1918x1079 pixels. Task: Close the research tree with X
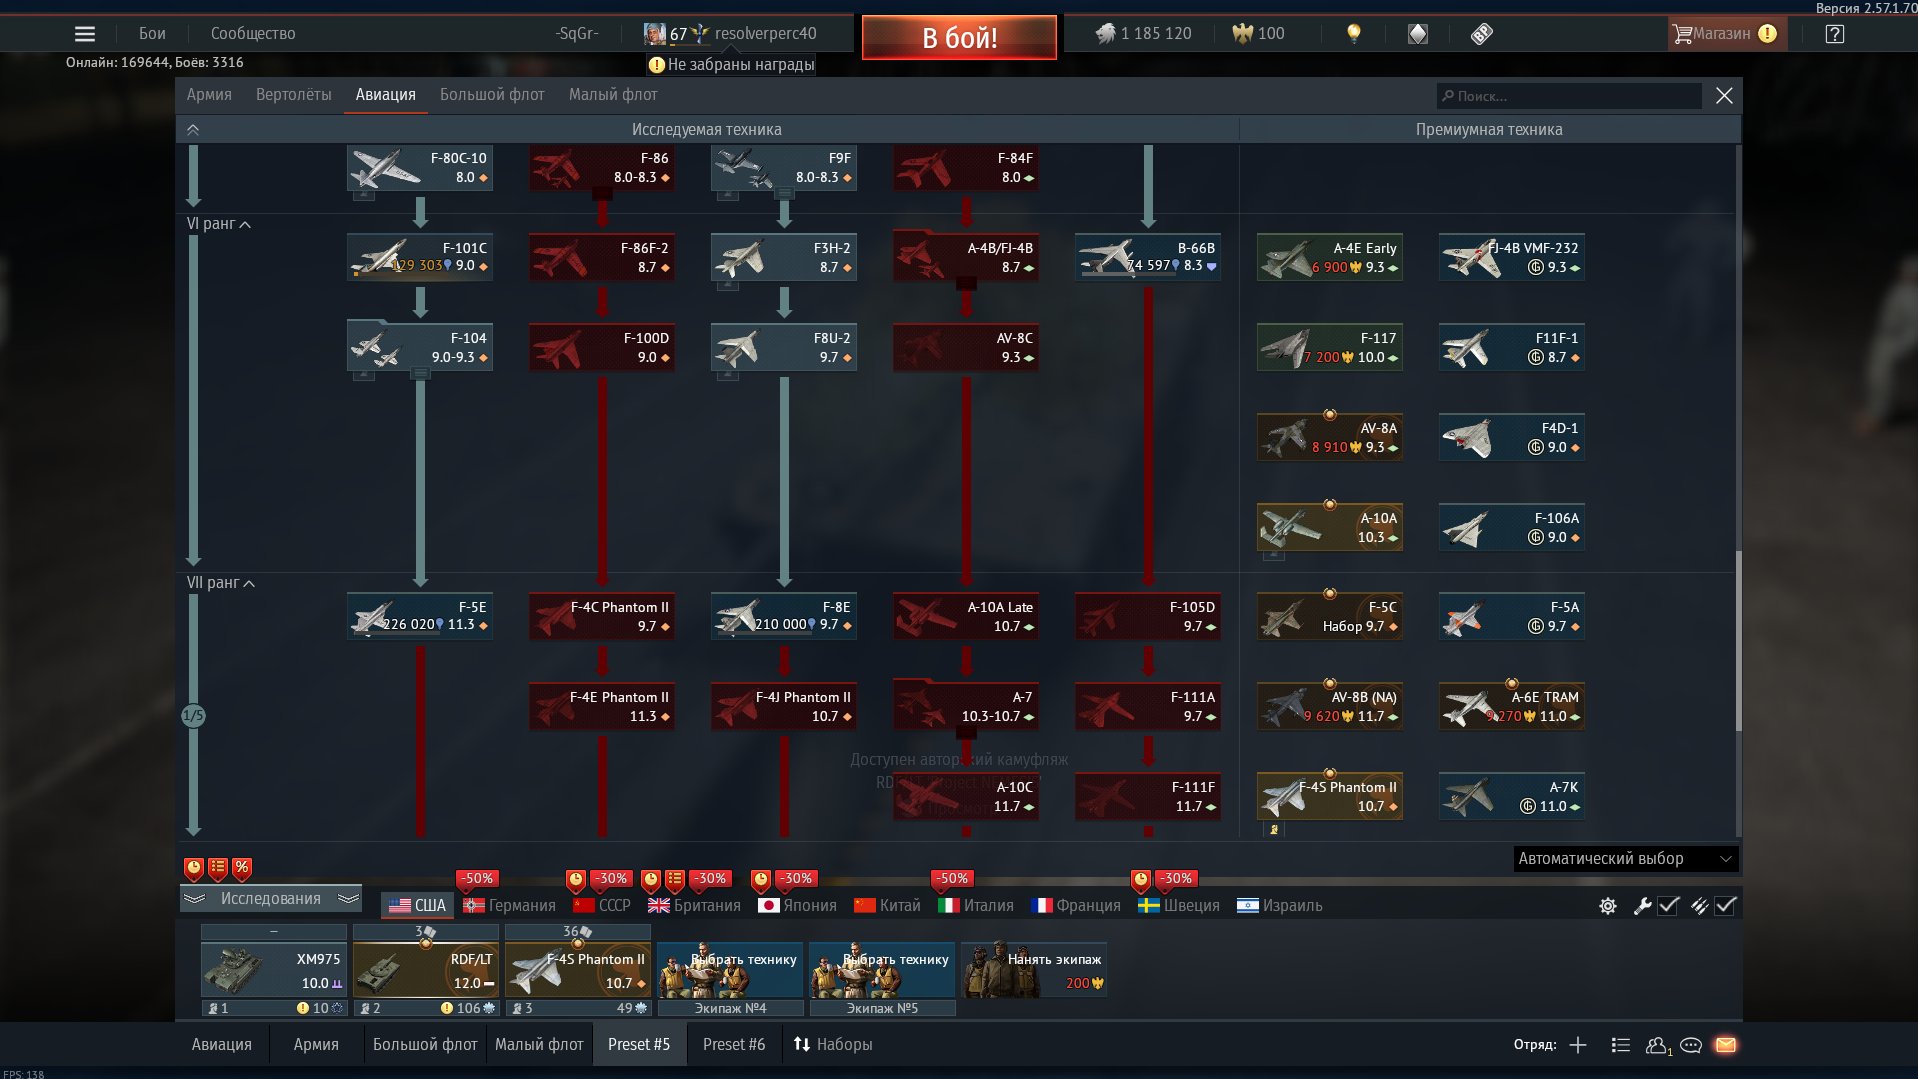(1724, 96)
